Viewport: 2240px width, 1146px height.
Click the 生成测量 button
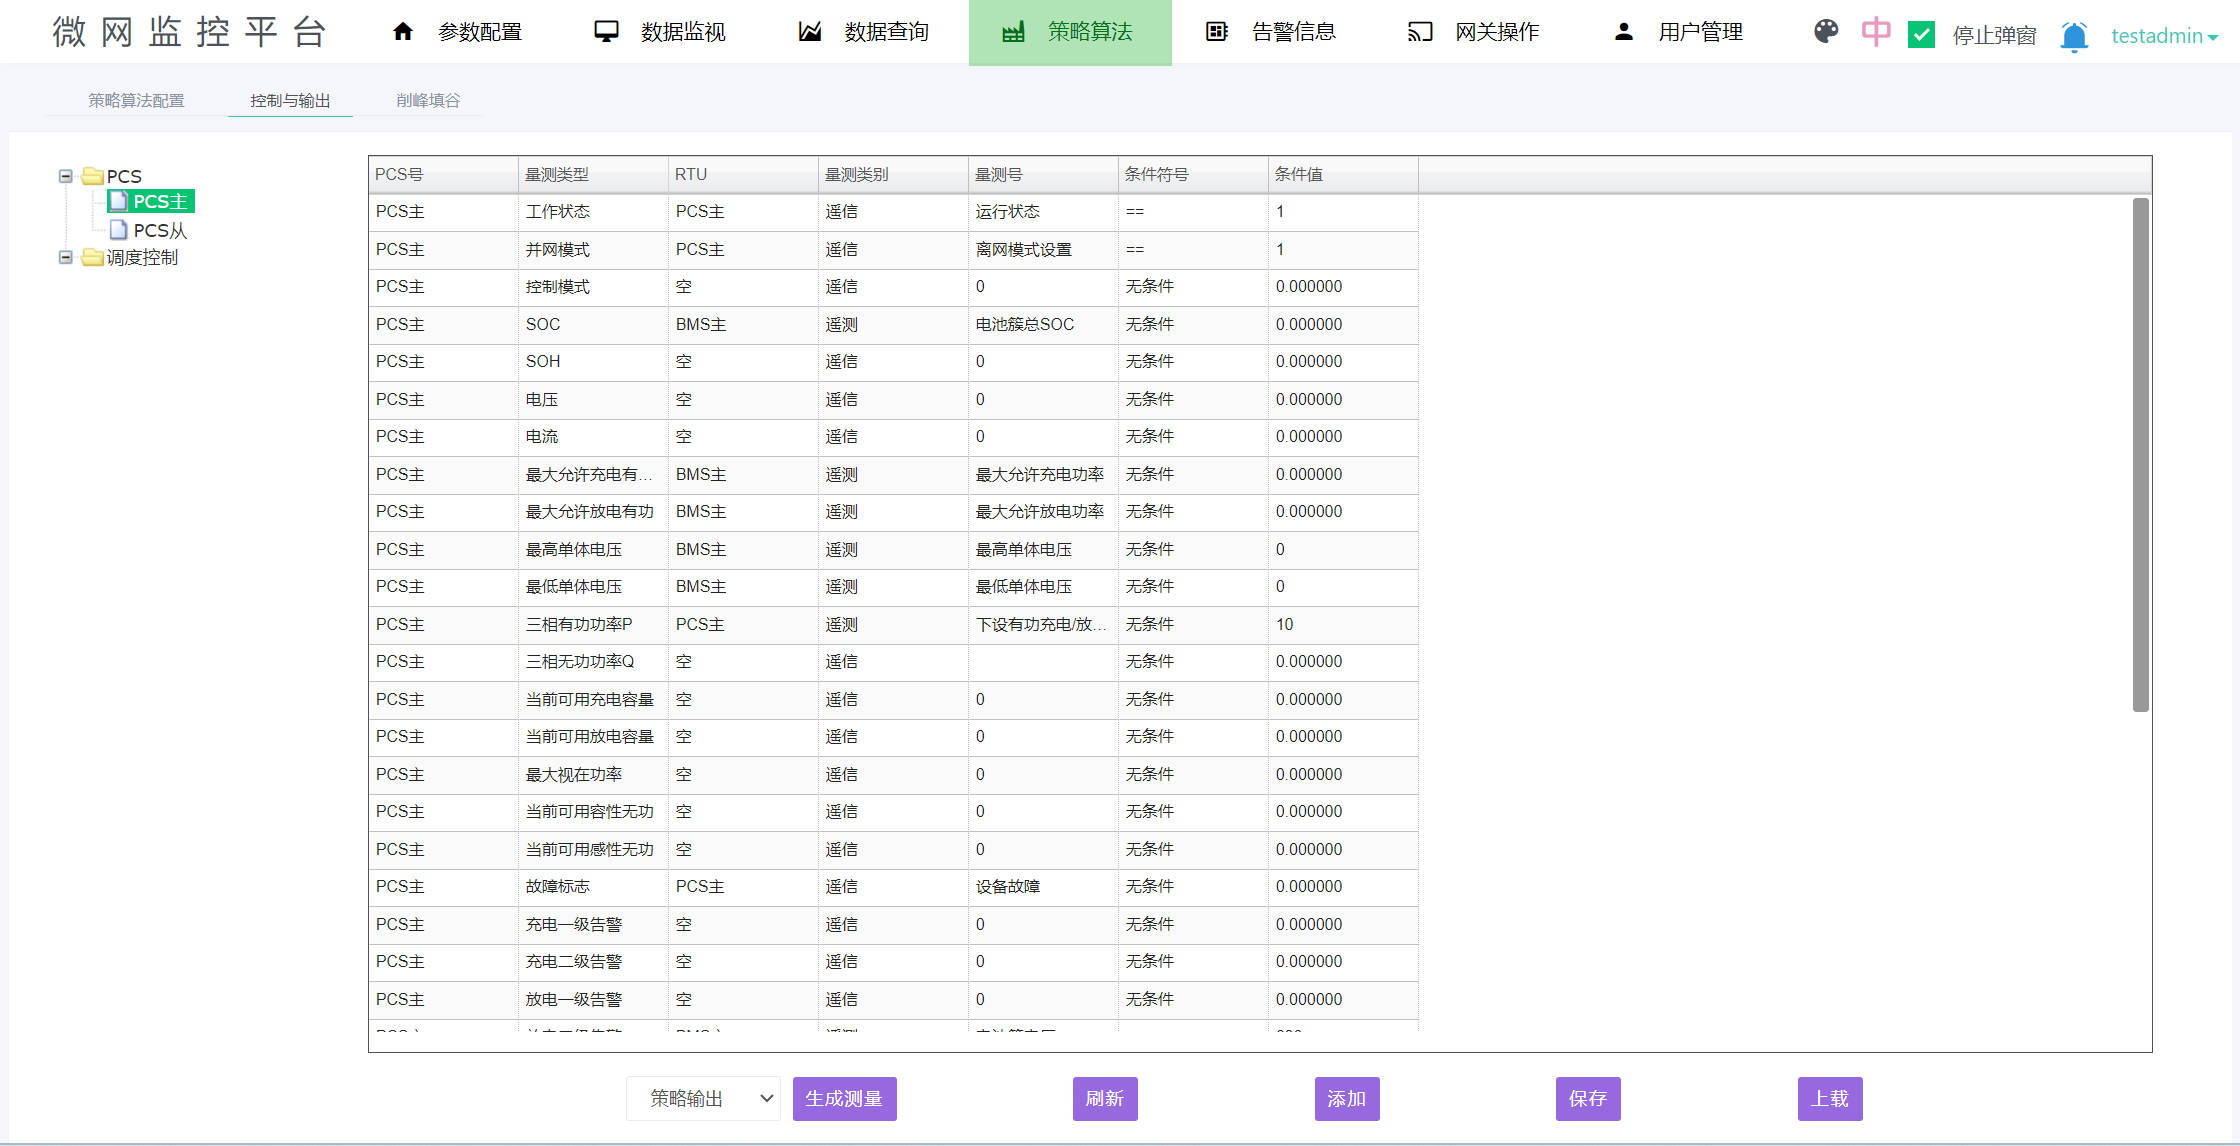844,1098
